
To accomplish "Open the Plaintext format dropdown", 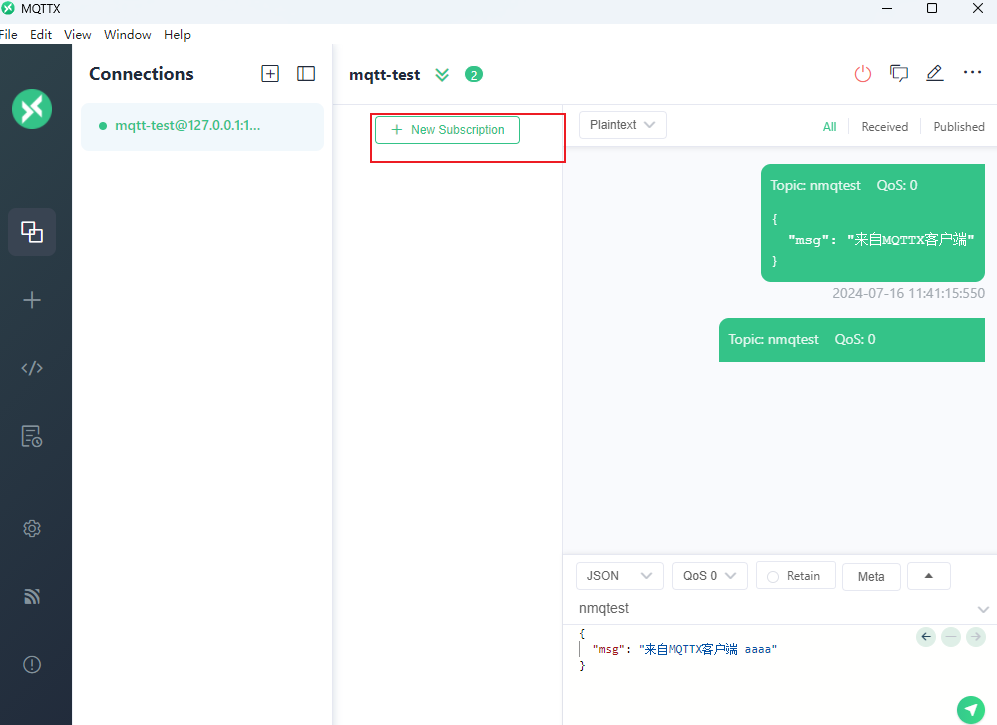I will tap(622, 125).
